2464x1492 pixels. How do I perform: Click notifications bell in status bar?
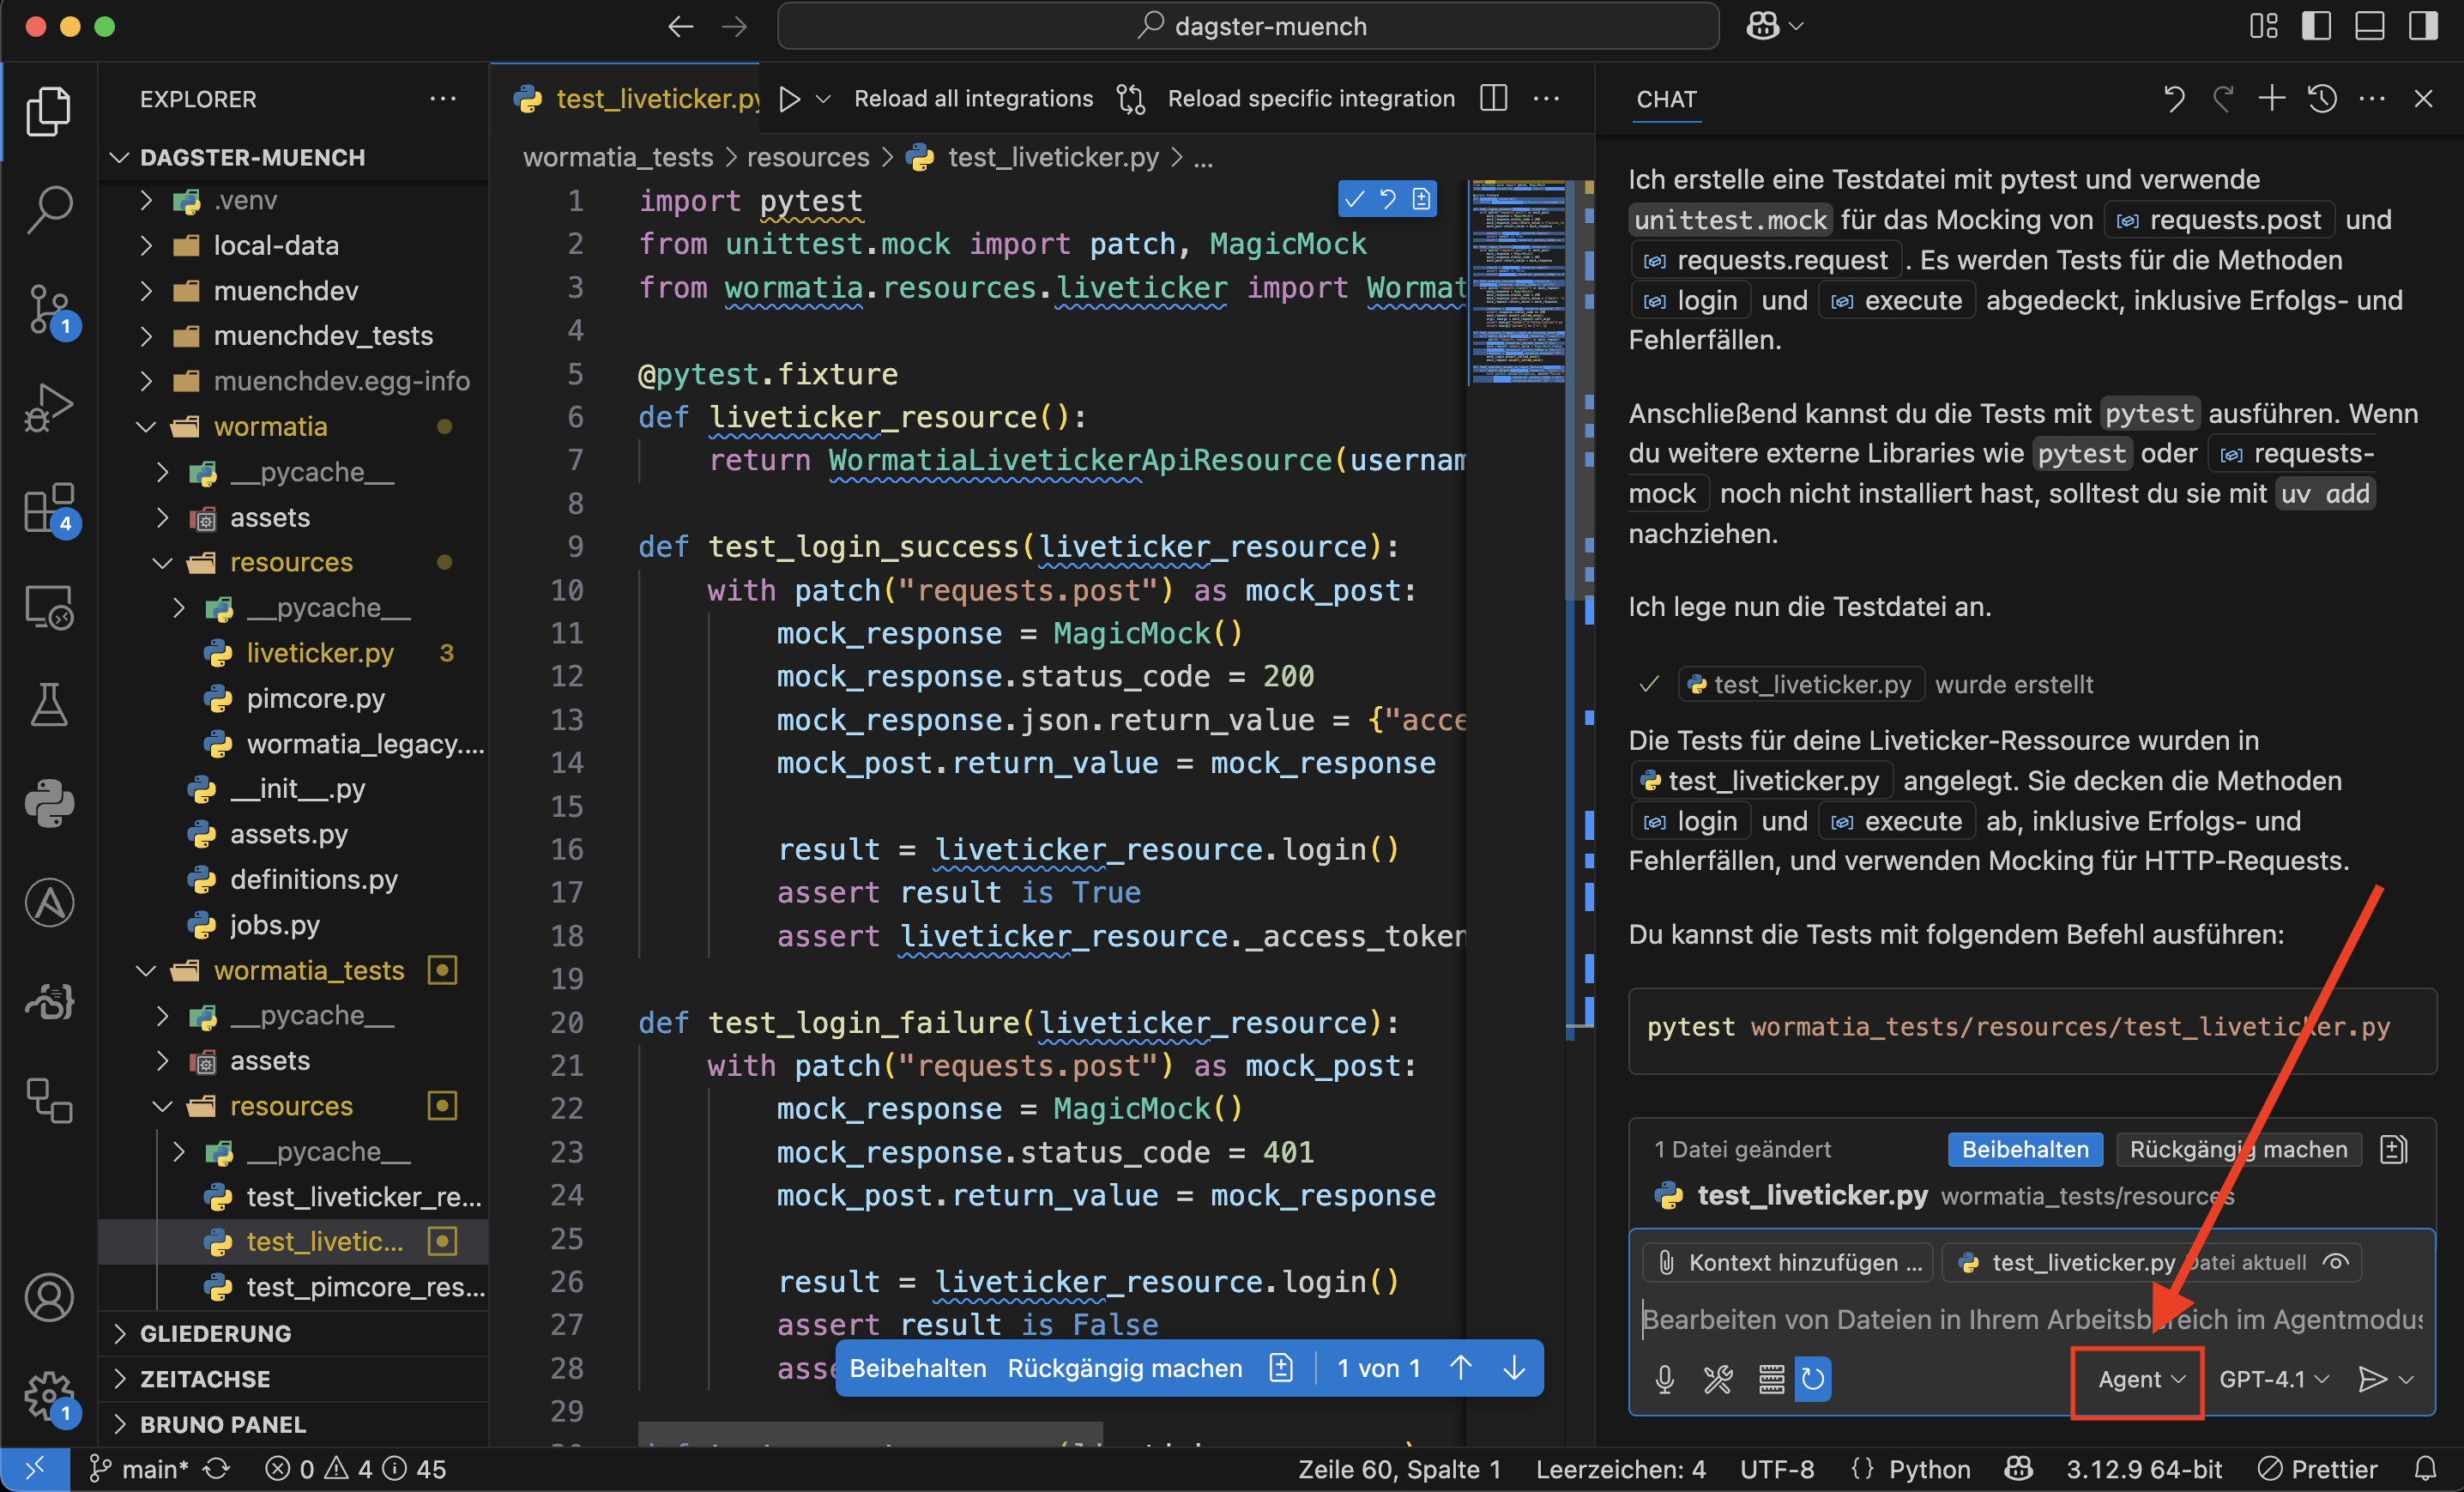pos(2425,1468)
